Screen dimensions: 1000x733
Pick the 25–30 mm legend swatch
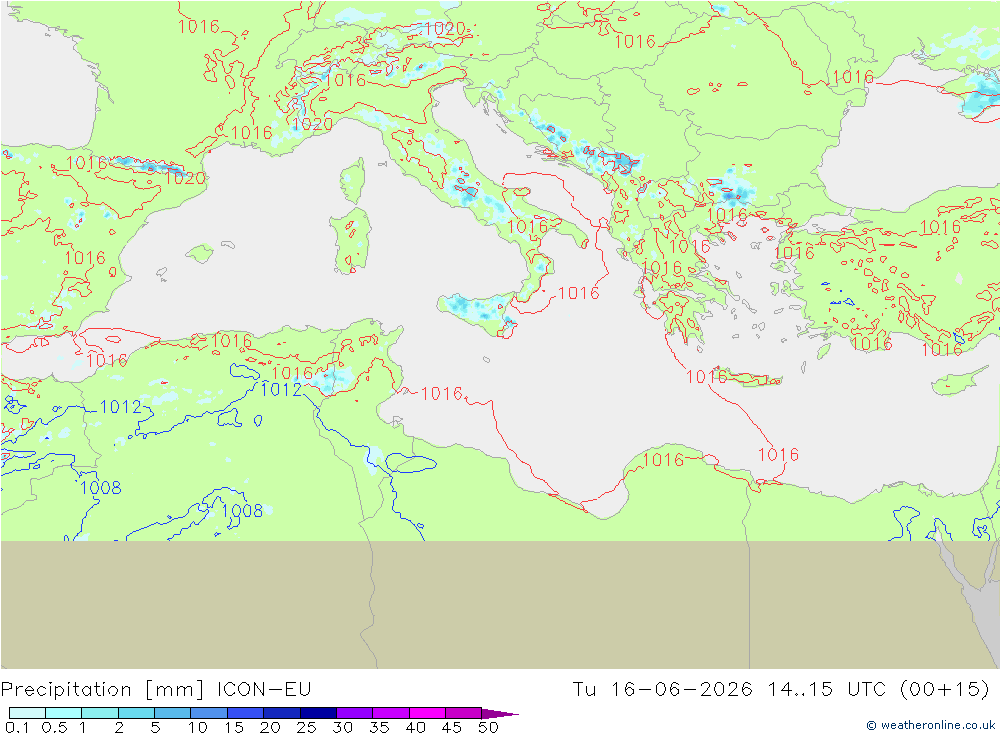click(x=318, y=713)
